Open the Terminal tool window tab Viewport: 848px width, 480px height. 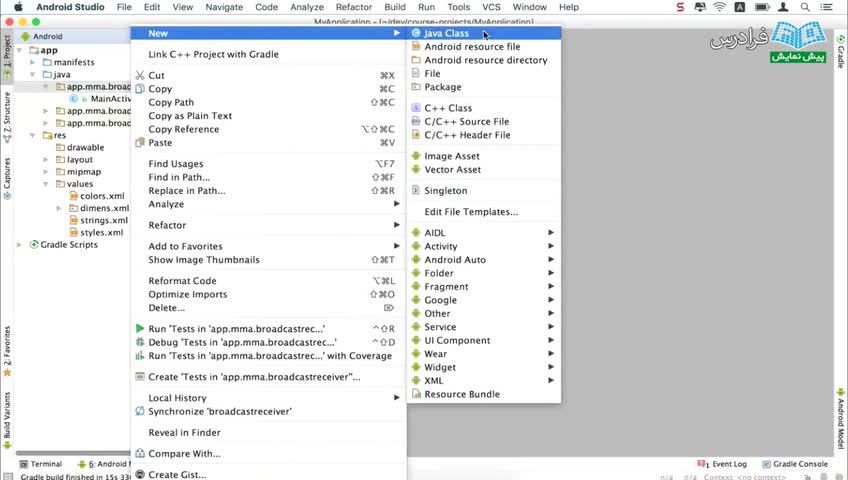click(41, 464)
